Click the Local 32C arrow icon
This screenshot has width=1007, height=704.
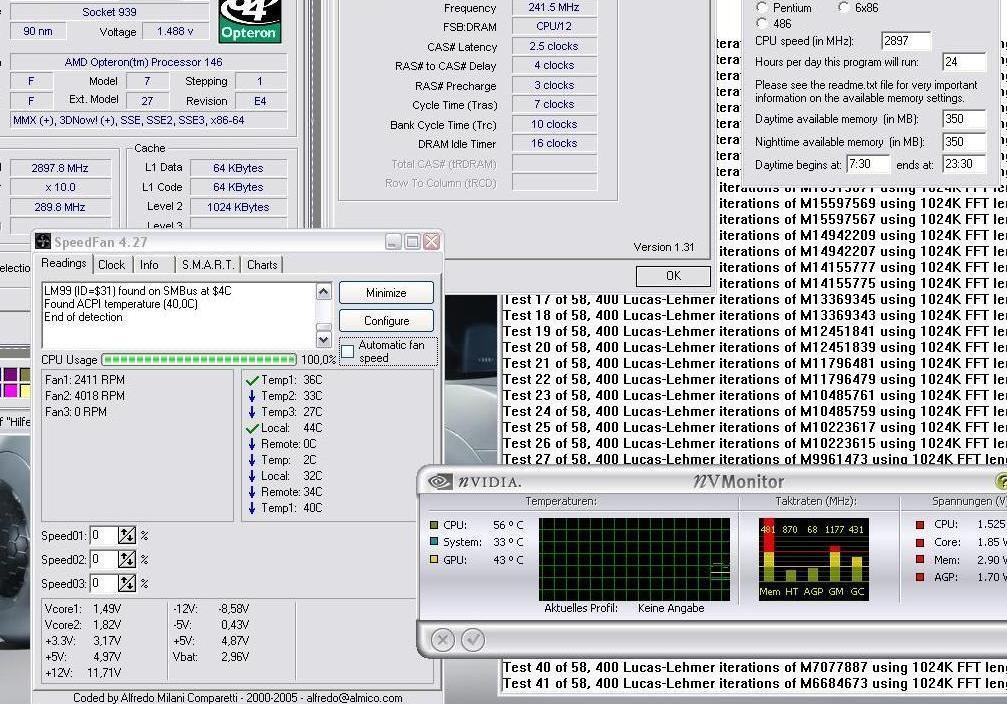point(252,476)
